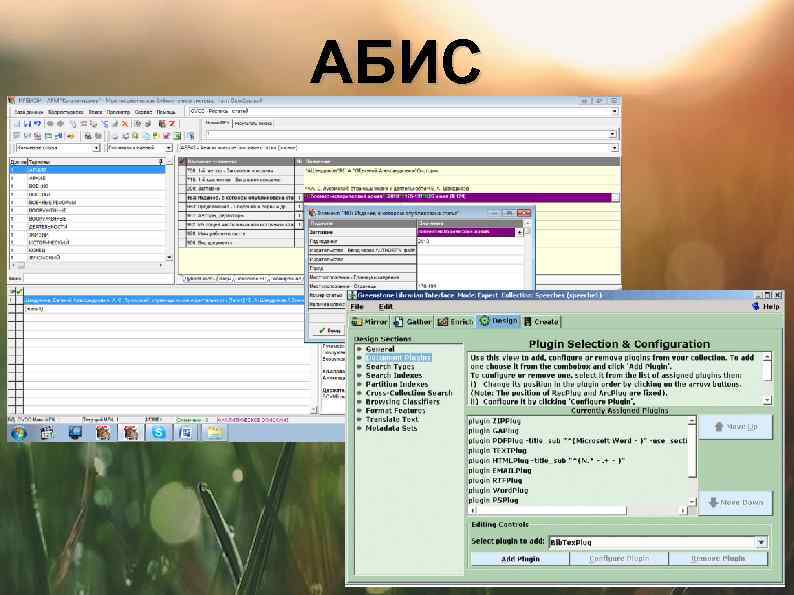794x595 pixels.
Task: Click the arrow icon beside Metadata Sets
Action: pyautogui.click(x=360, y=428)
